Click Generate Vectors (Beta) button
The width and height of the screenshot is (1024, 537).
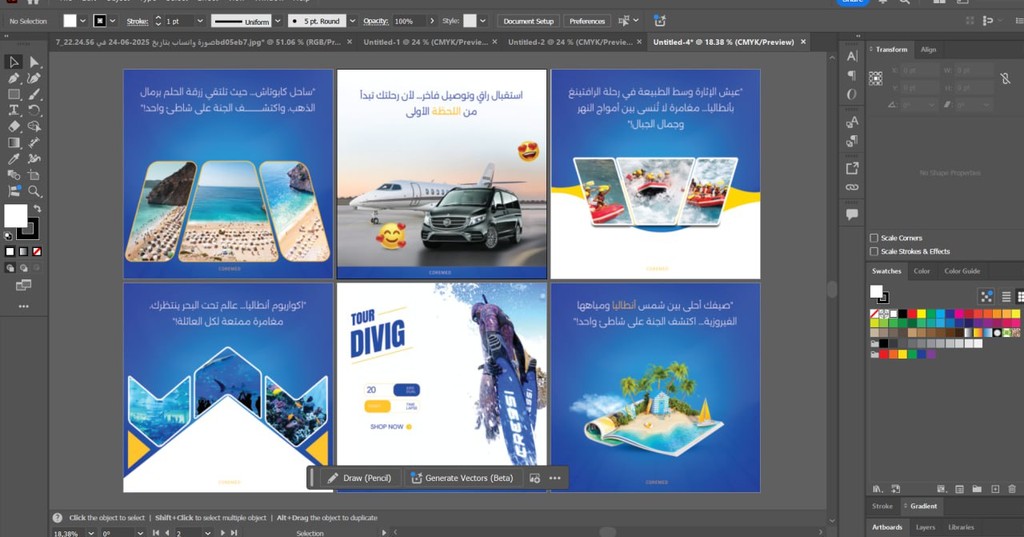coord(462,478)
